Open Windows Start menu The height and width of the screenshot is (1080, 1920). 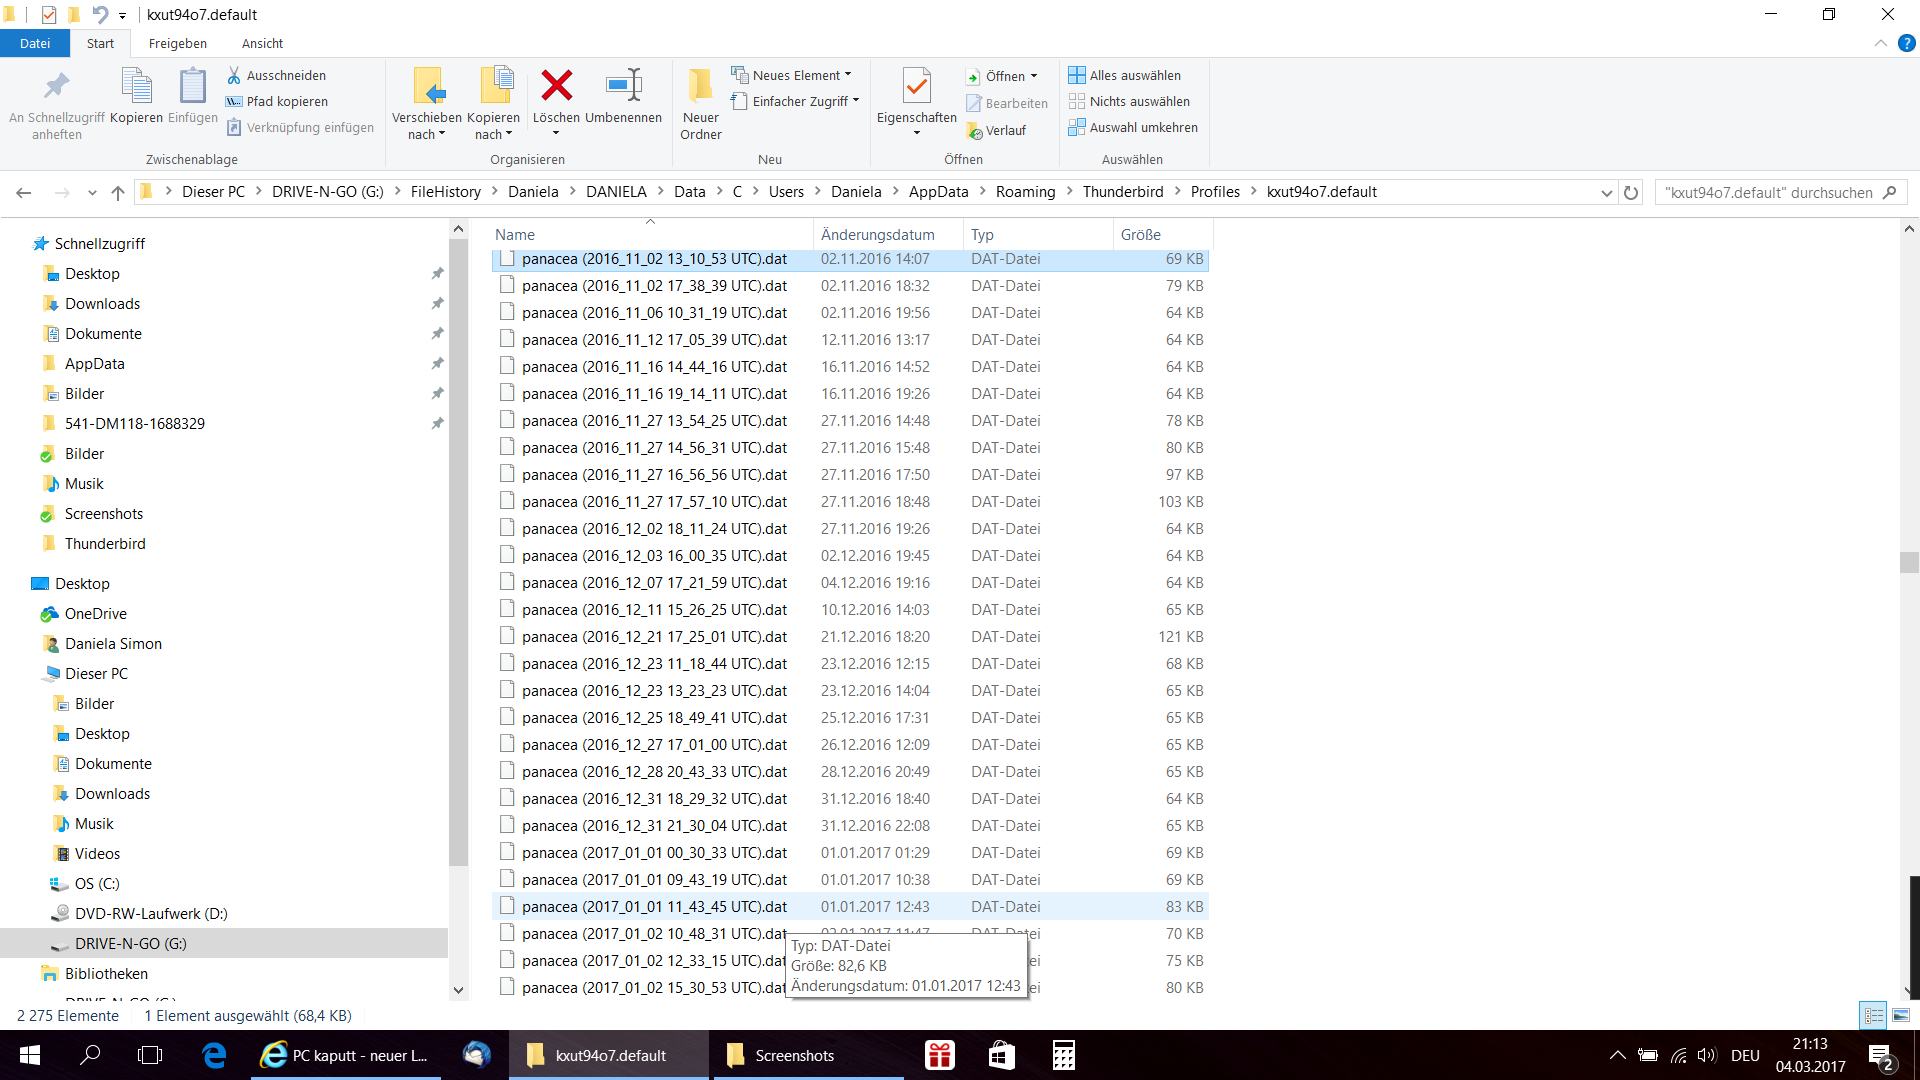(x=30, y=1055)
